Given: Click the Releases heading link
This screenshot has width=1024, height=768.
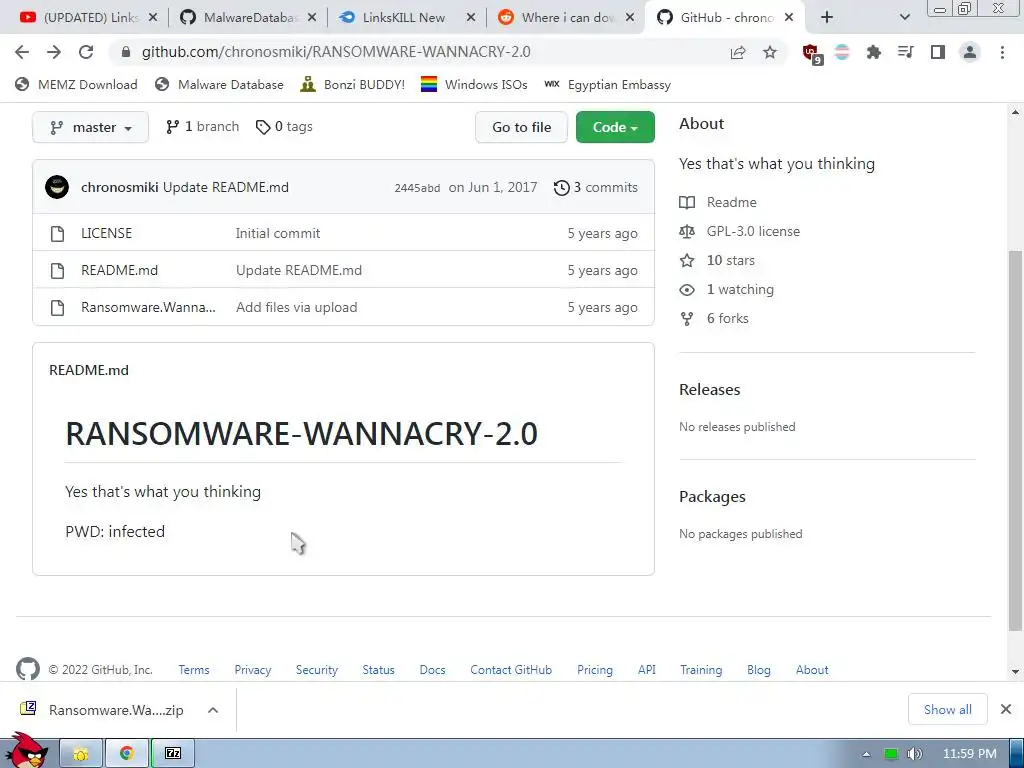Looking at the screenshot, I should pyautogui.click(x=709, y=390).
